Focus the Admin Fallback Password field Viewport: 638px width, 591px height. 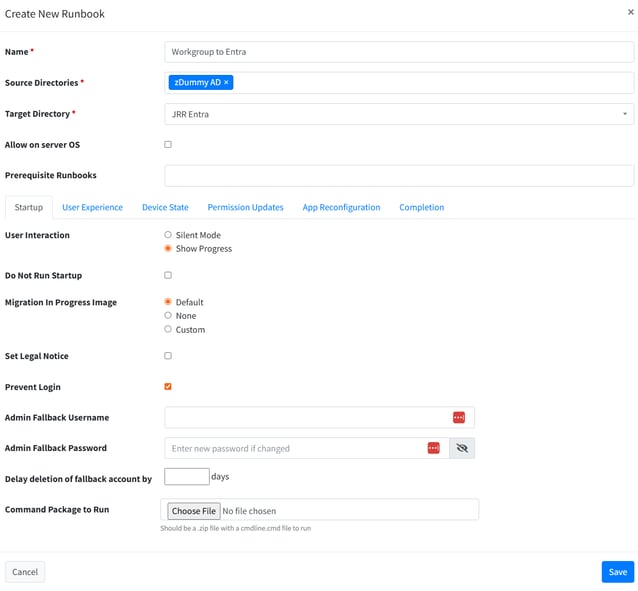[x=307, y=448]
